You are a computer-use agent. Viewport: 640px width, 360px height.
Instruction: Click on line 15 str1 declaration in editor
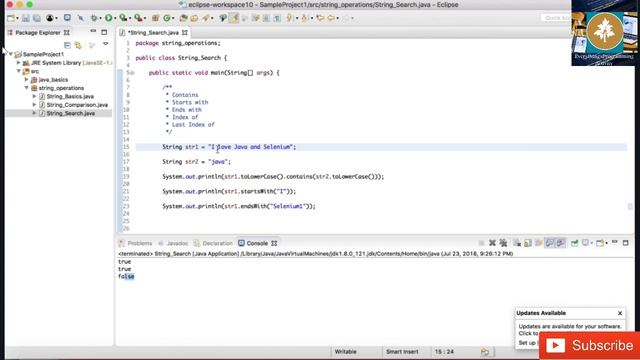[229, 147]
